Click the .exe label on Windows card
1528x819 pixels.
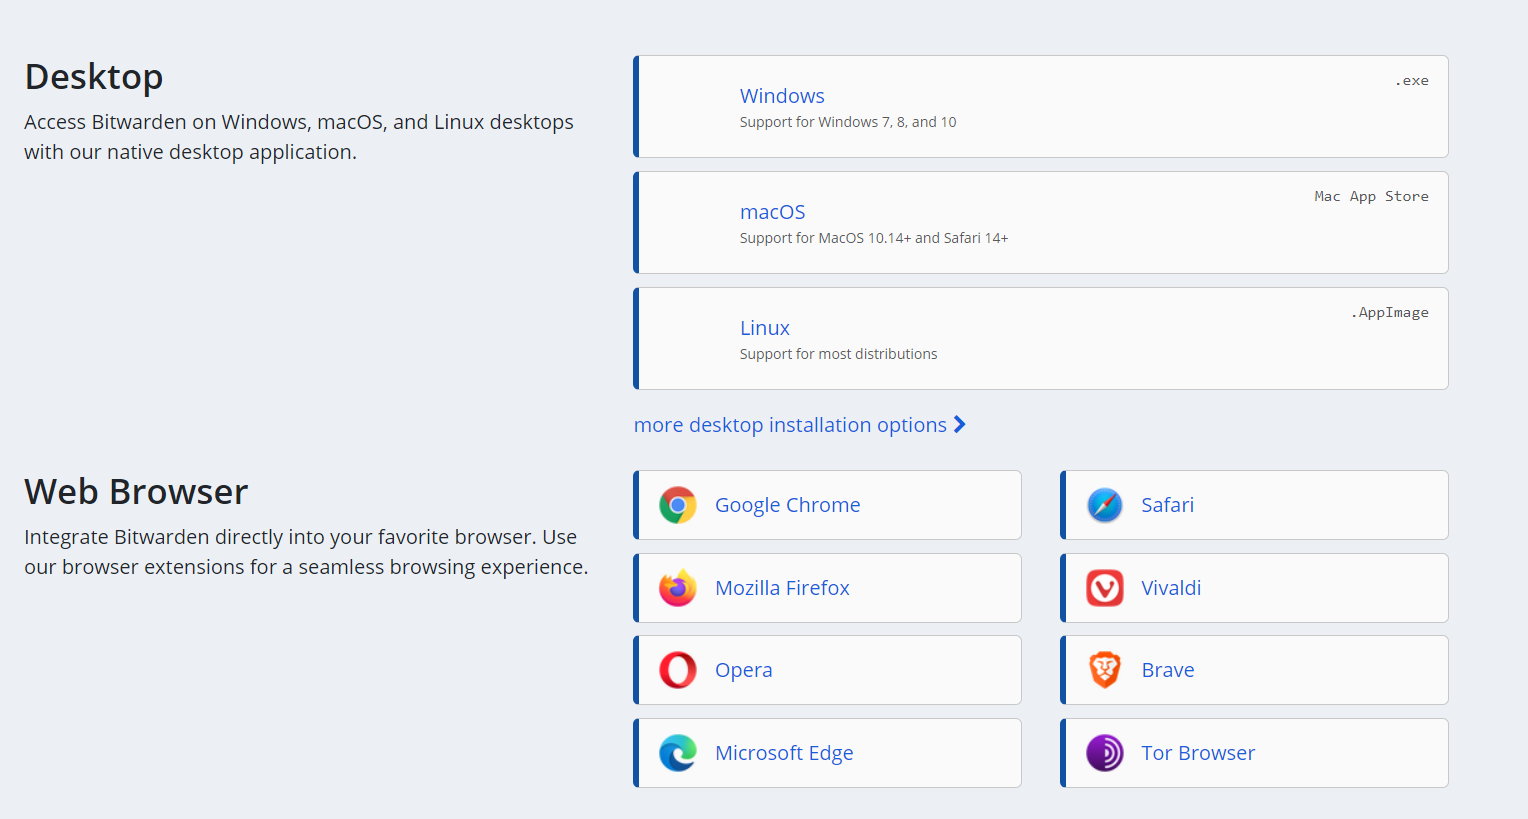[1412, 81]
